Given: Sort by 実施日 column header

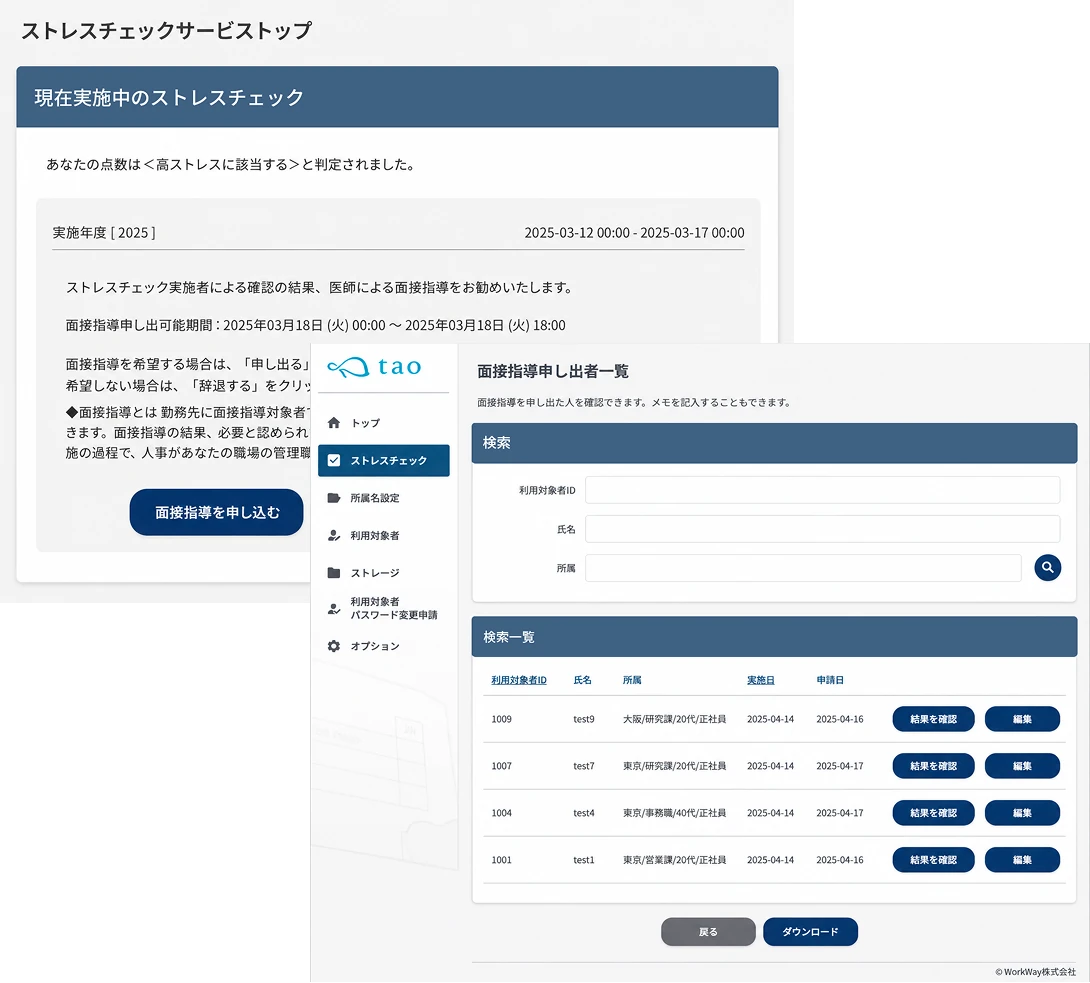Looking at the screenshot, I should pyautogui.click(x=760, y=680).
